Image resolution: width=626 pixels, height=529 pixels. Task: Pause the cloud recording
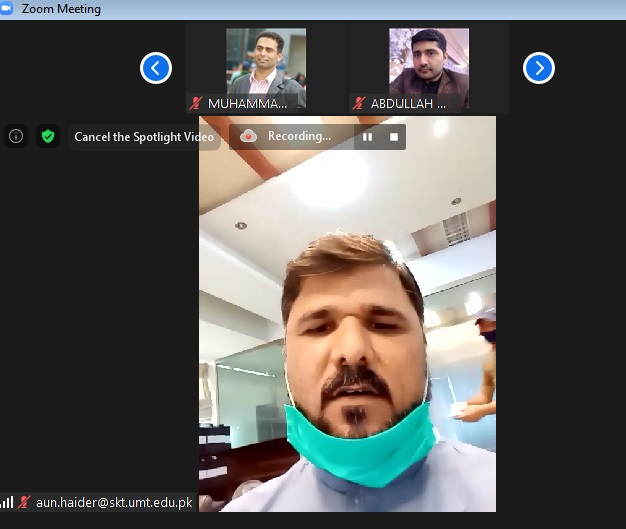pyautogui.click(x=367, y=136)
